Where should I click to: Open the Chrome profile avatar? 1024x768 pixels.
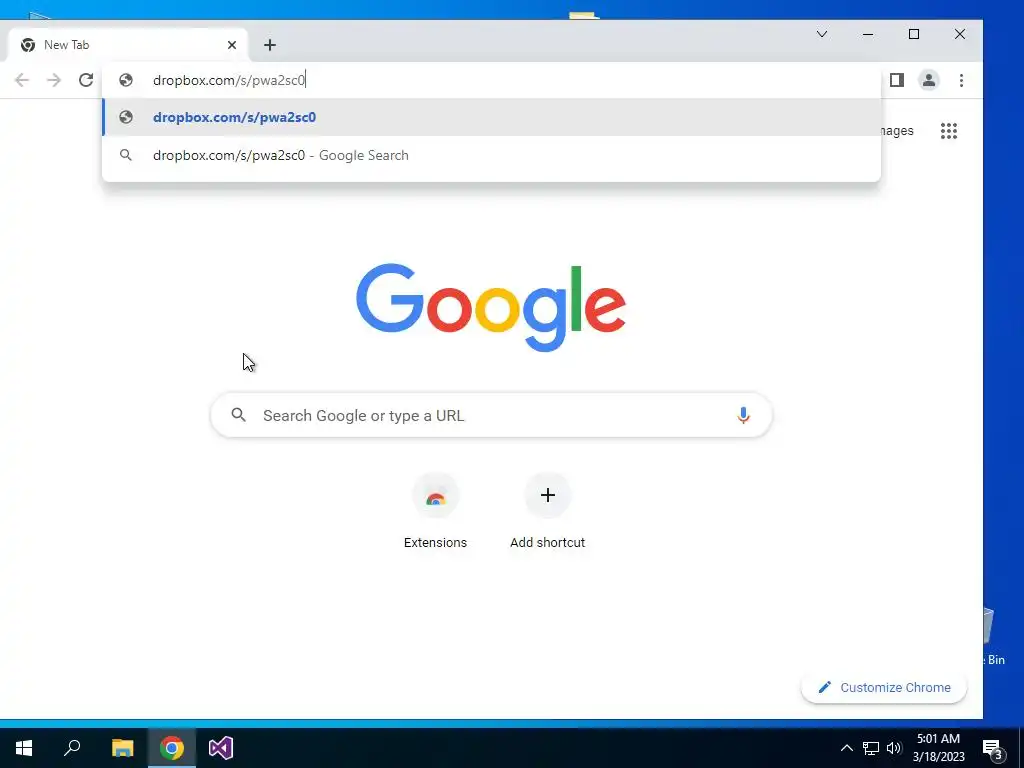[929, 80]
